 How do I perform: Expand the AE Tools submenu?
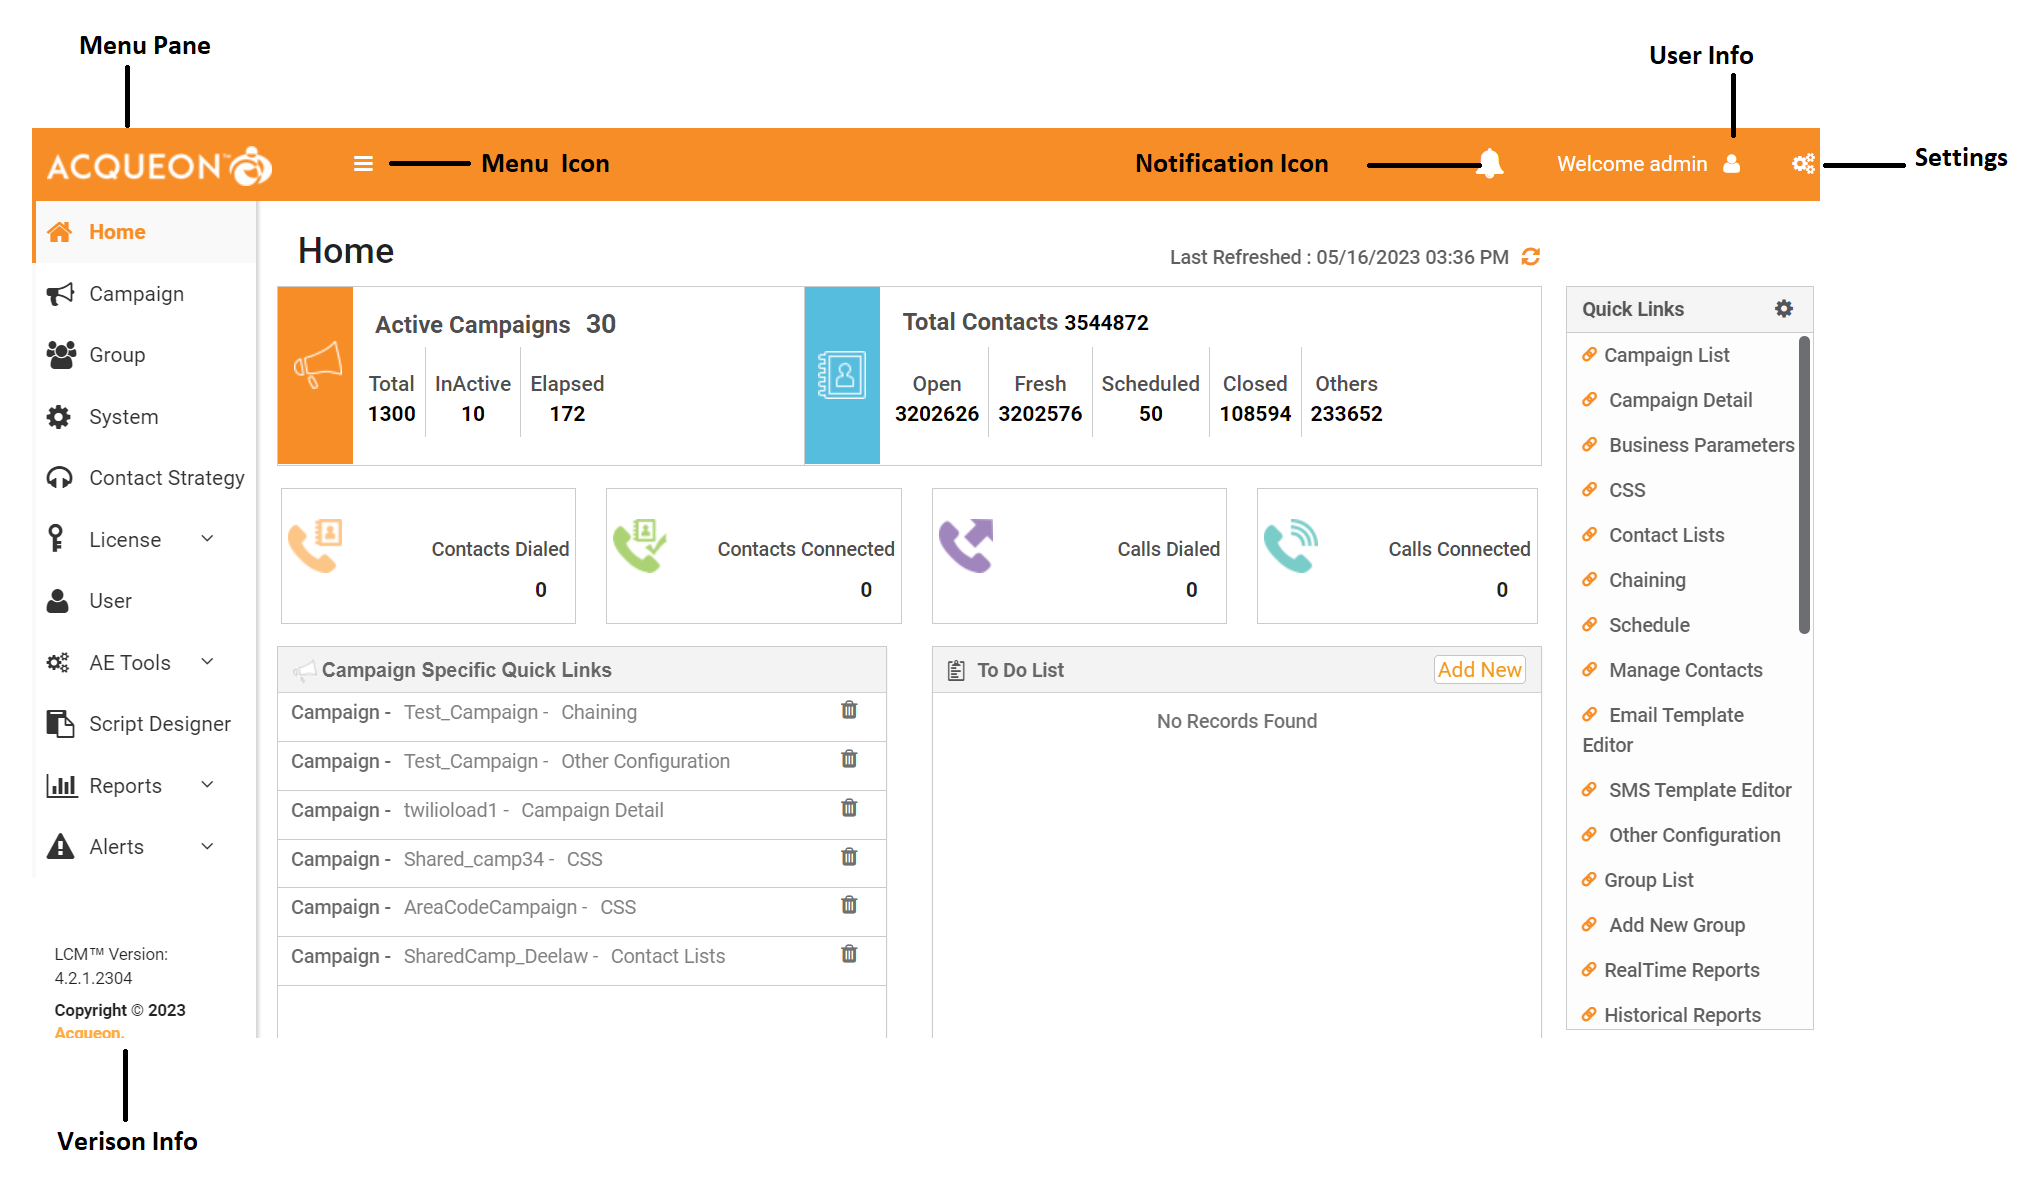(208, 662)
